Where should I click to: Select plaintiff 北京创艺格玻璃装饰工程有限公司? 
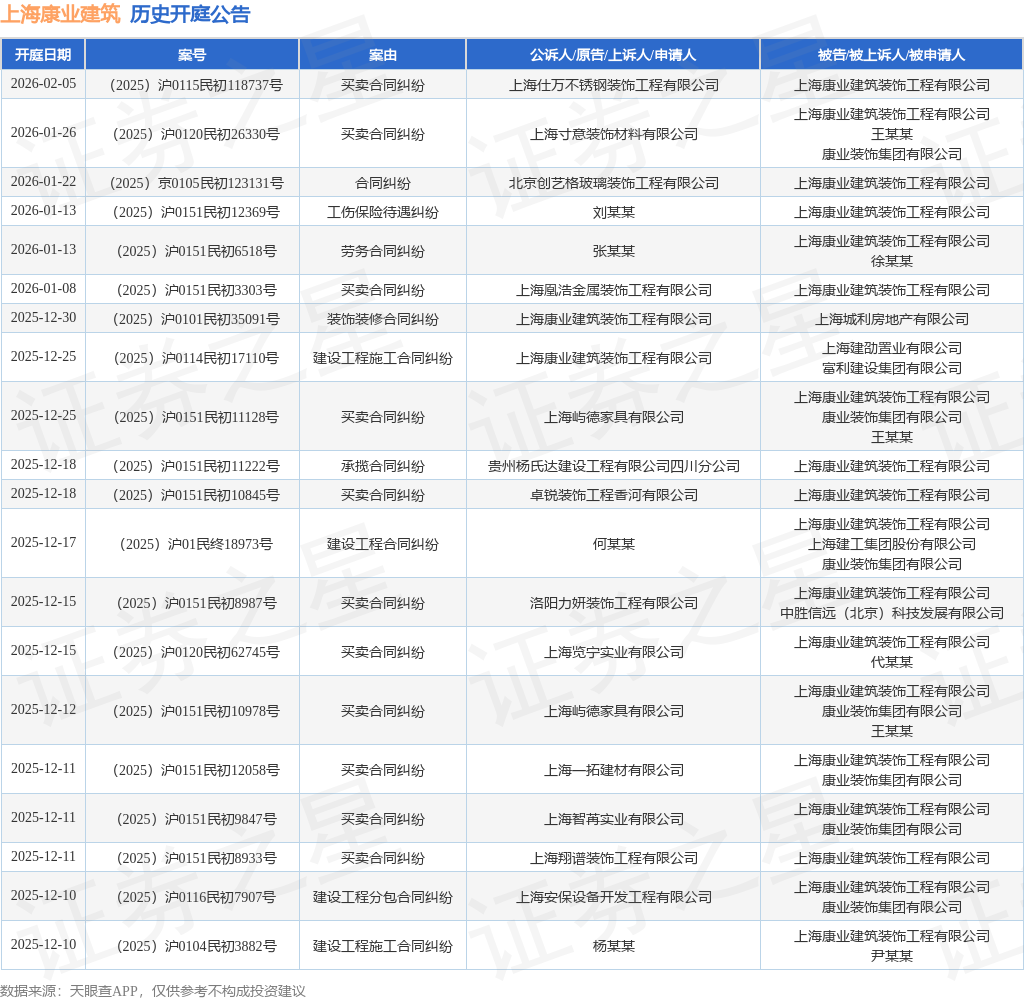click(x=614, y=184)
